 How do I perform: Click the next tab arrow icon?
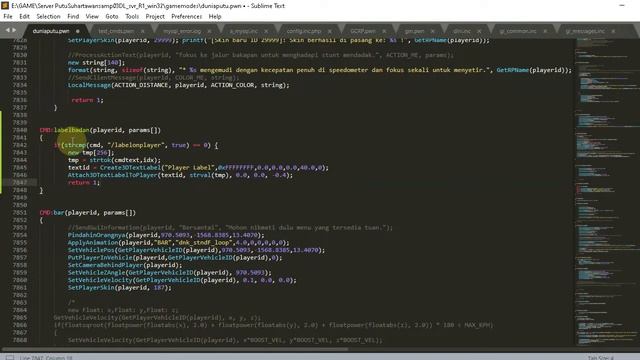click(x=14, y=30)
